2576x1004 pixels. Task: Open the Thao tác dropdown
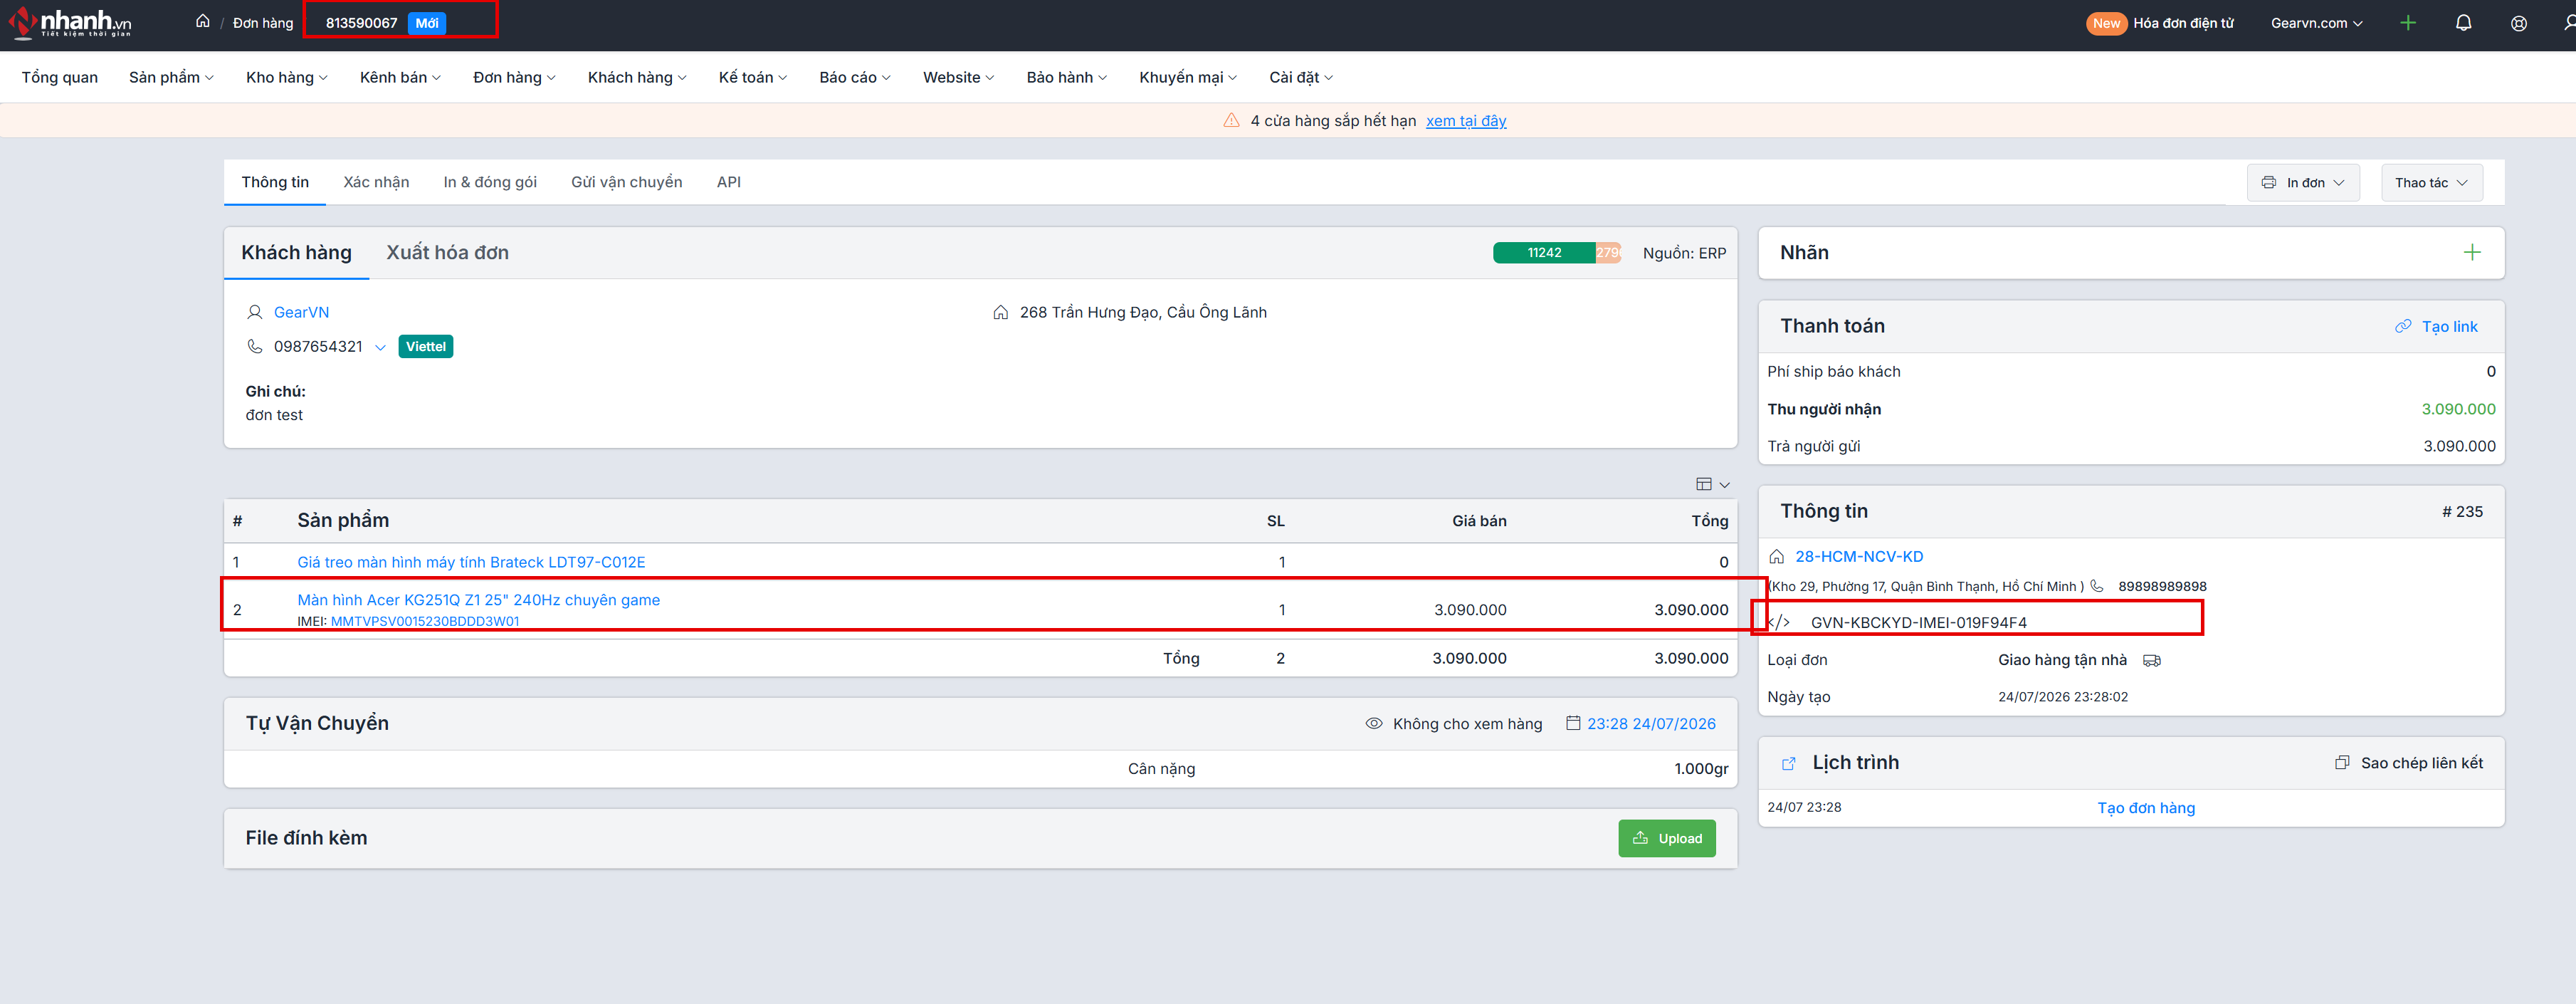(2431, 183)
